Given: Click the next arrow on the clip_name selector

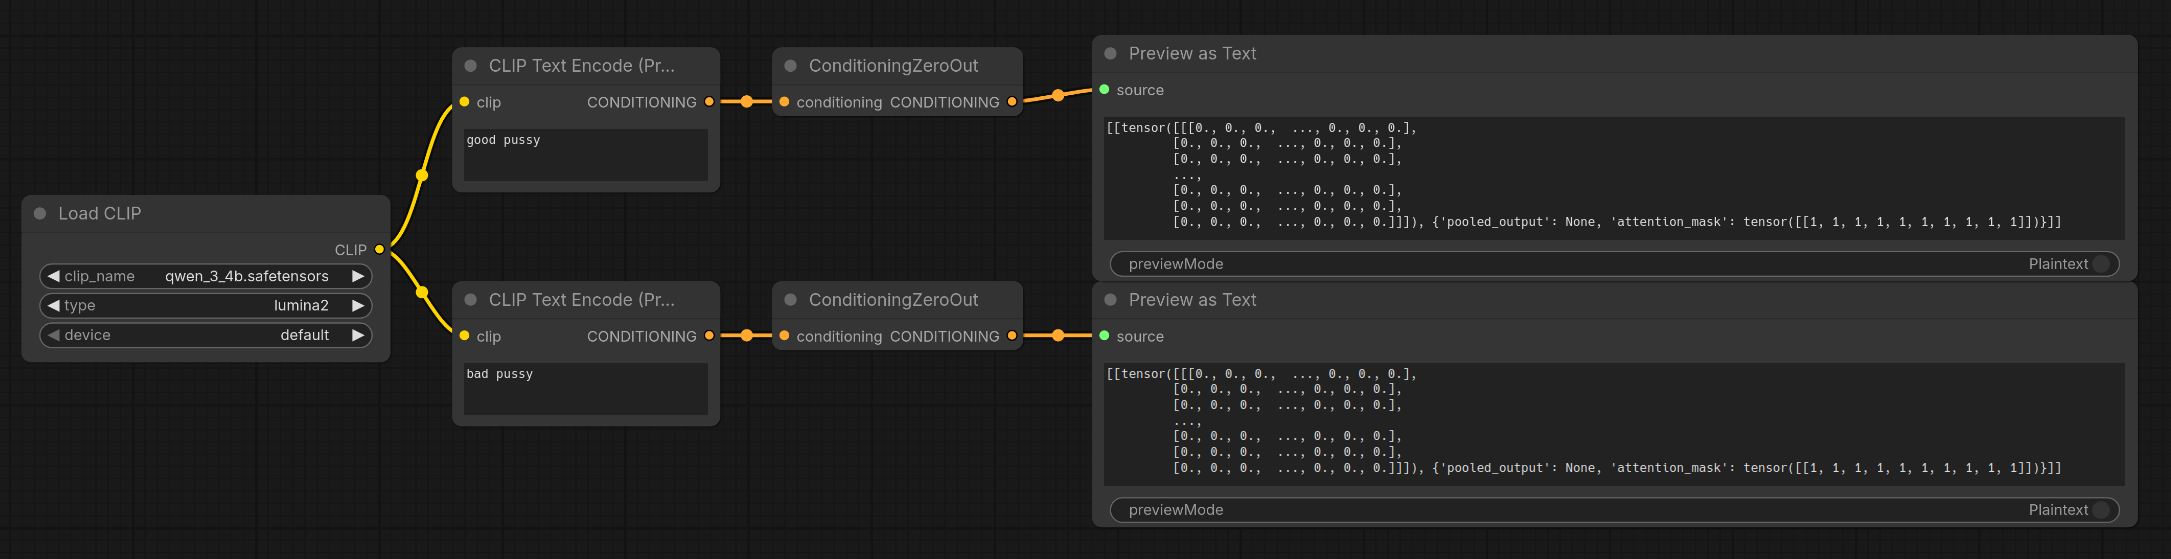Looking at the screenshot, I should [358, 276].
